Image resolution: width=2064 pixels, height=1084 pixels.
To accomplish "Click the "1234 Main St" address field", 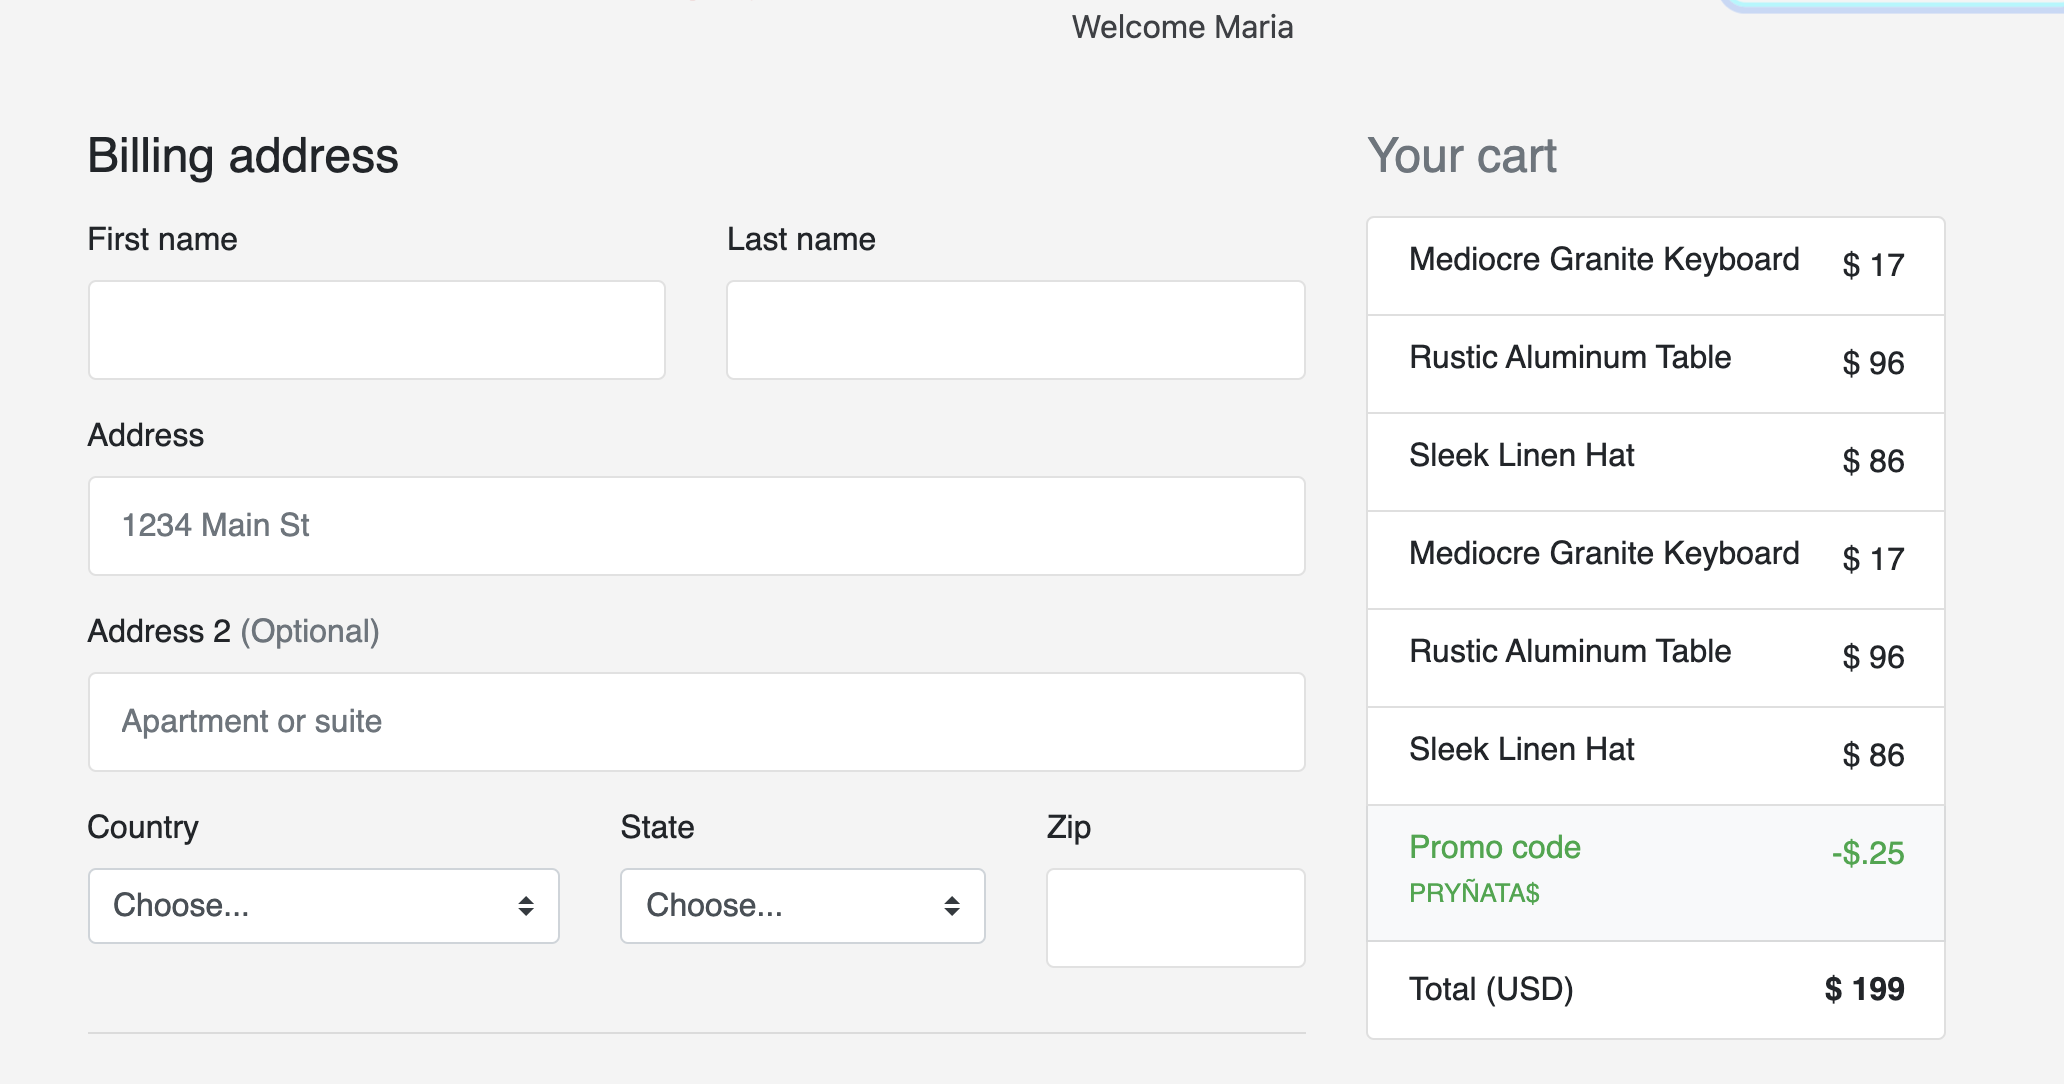I will (x=696, y=526).
